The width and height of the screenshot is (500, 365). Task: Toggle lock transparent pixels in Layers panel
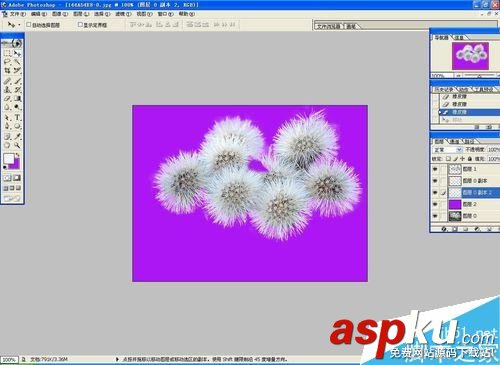click(449, 159)
